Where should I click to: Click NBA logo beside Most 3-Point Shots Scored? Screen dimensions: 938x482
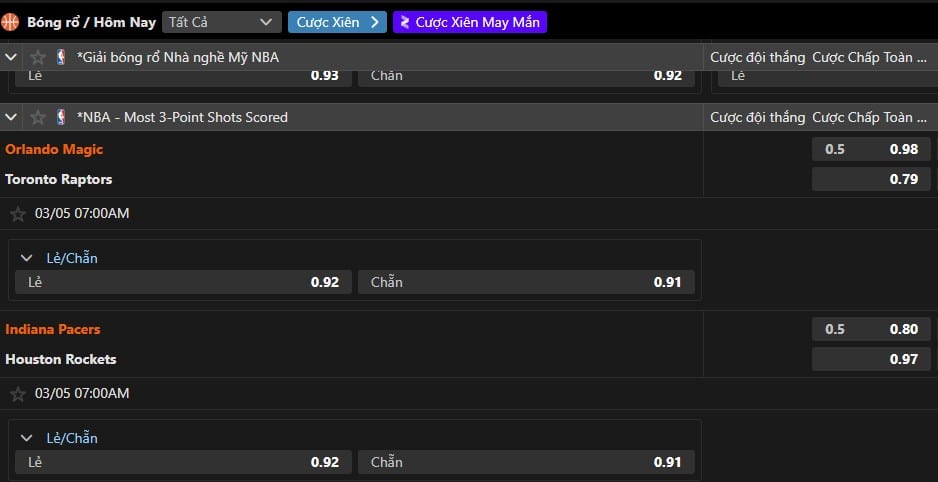coord(61,117)
